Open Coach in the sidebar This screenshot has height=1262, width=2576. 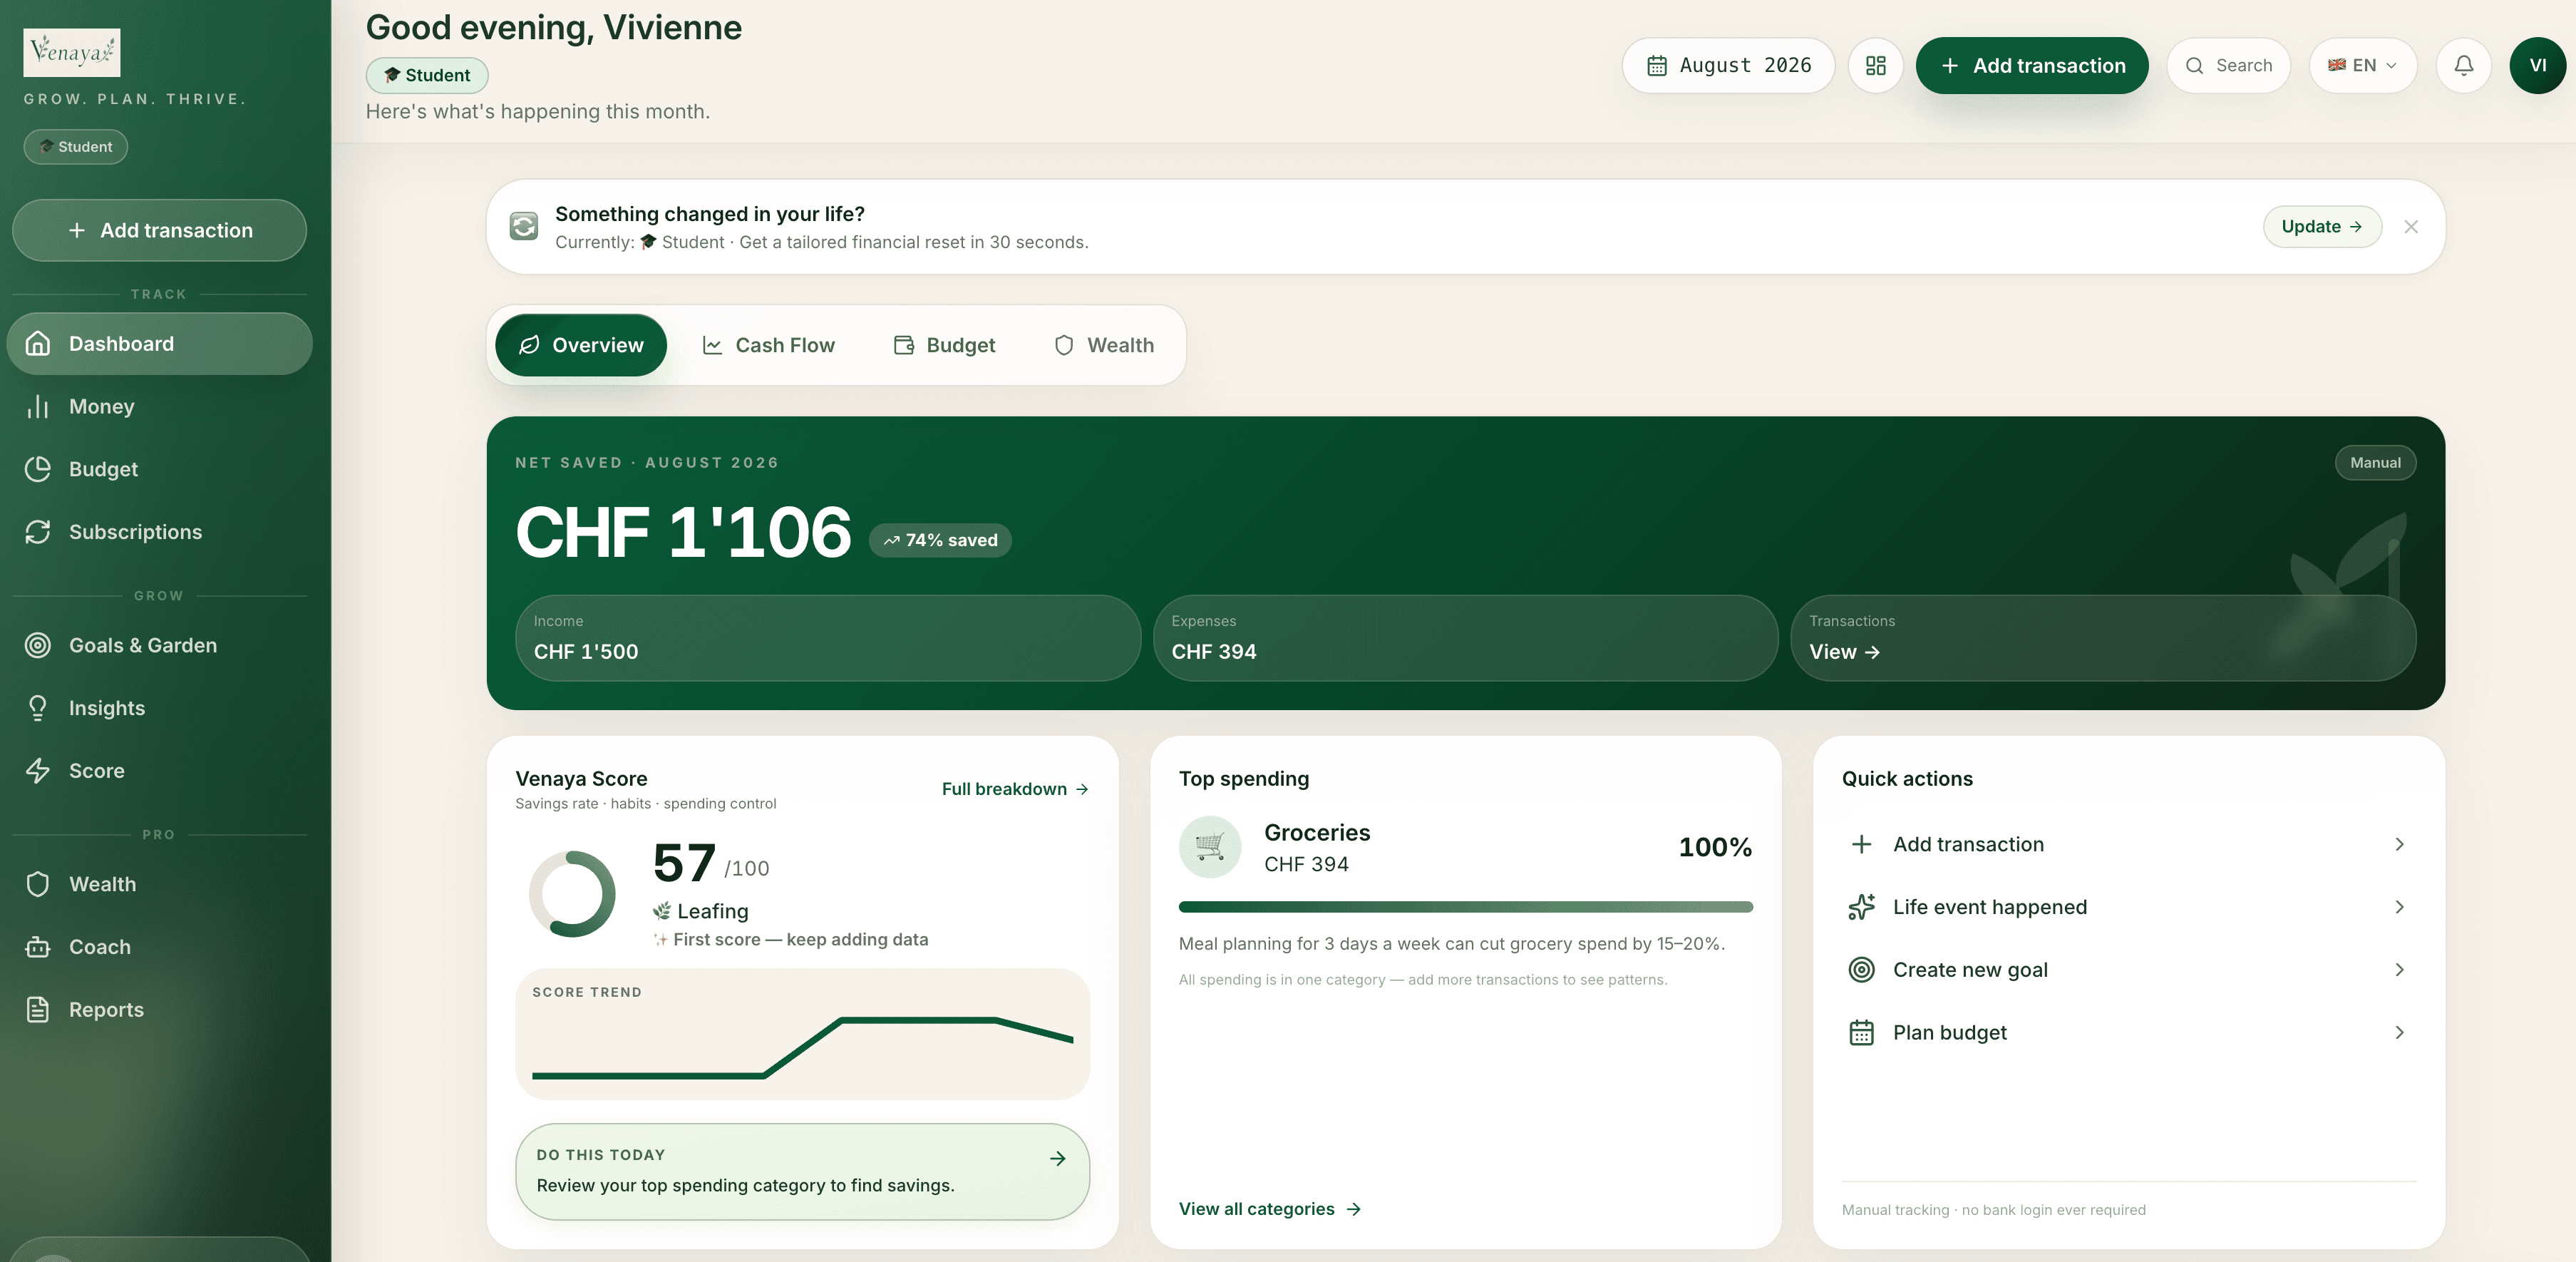coord(160,947)
